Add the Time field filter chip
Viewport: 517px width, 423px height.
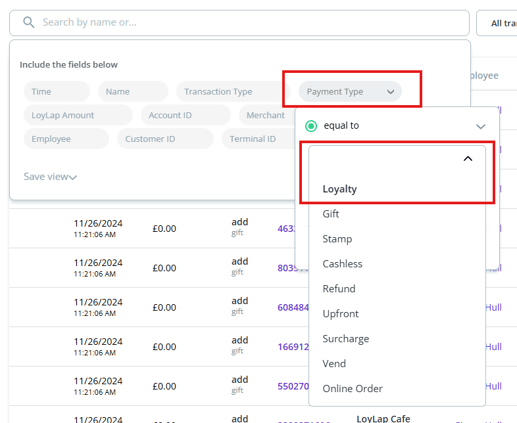coord(57,92)
